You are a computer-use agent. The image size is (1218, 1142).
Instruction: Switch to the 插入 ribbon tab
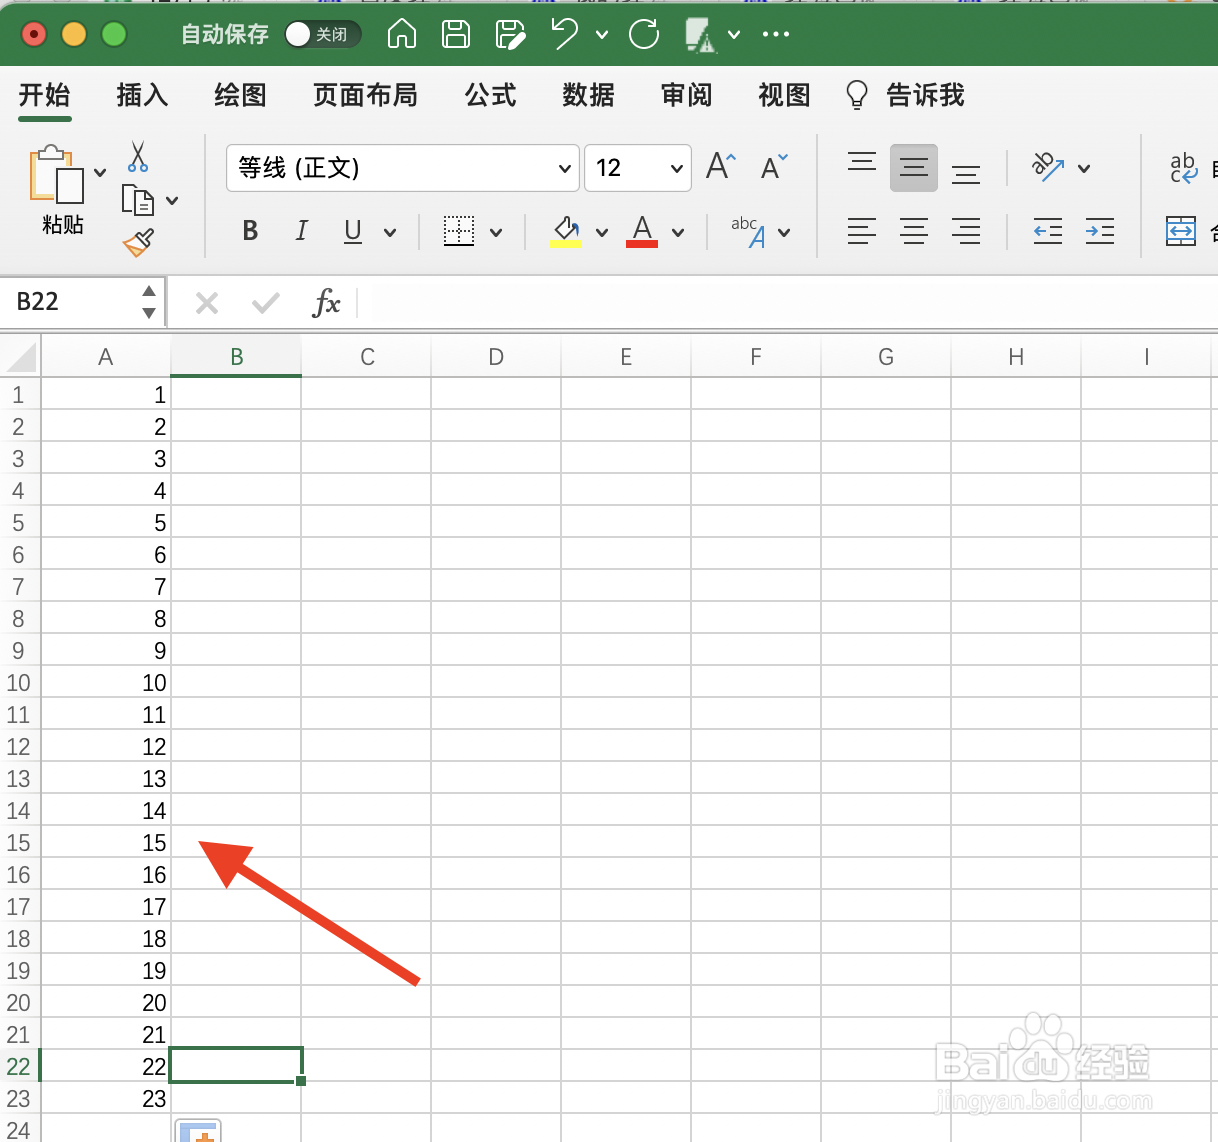[x=141, y=95]
